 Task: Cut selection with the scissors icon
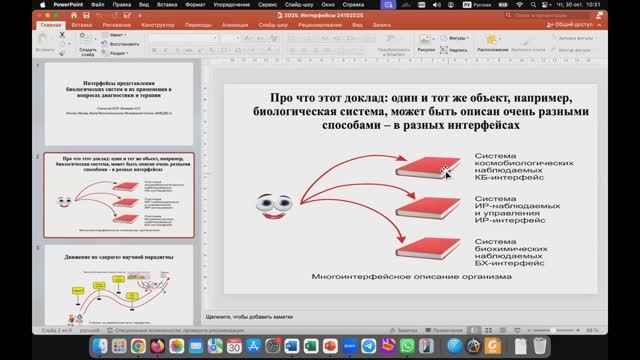[x=62, y=35]
